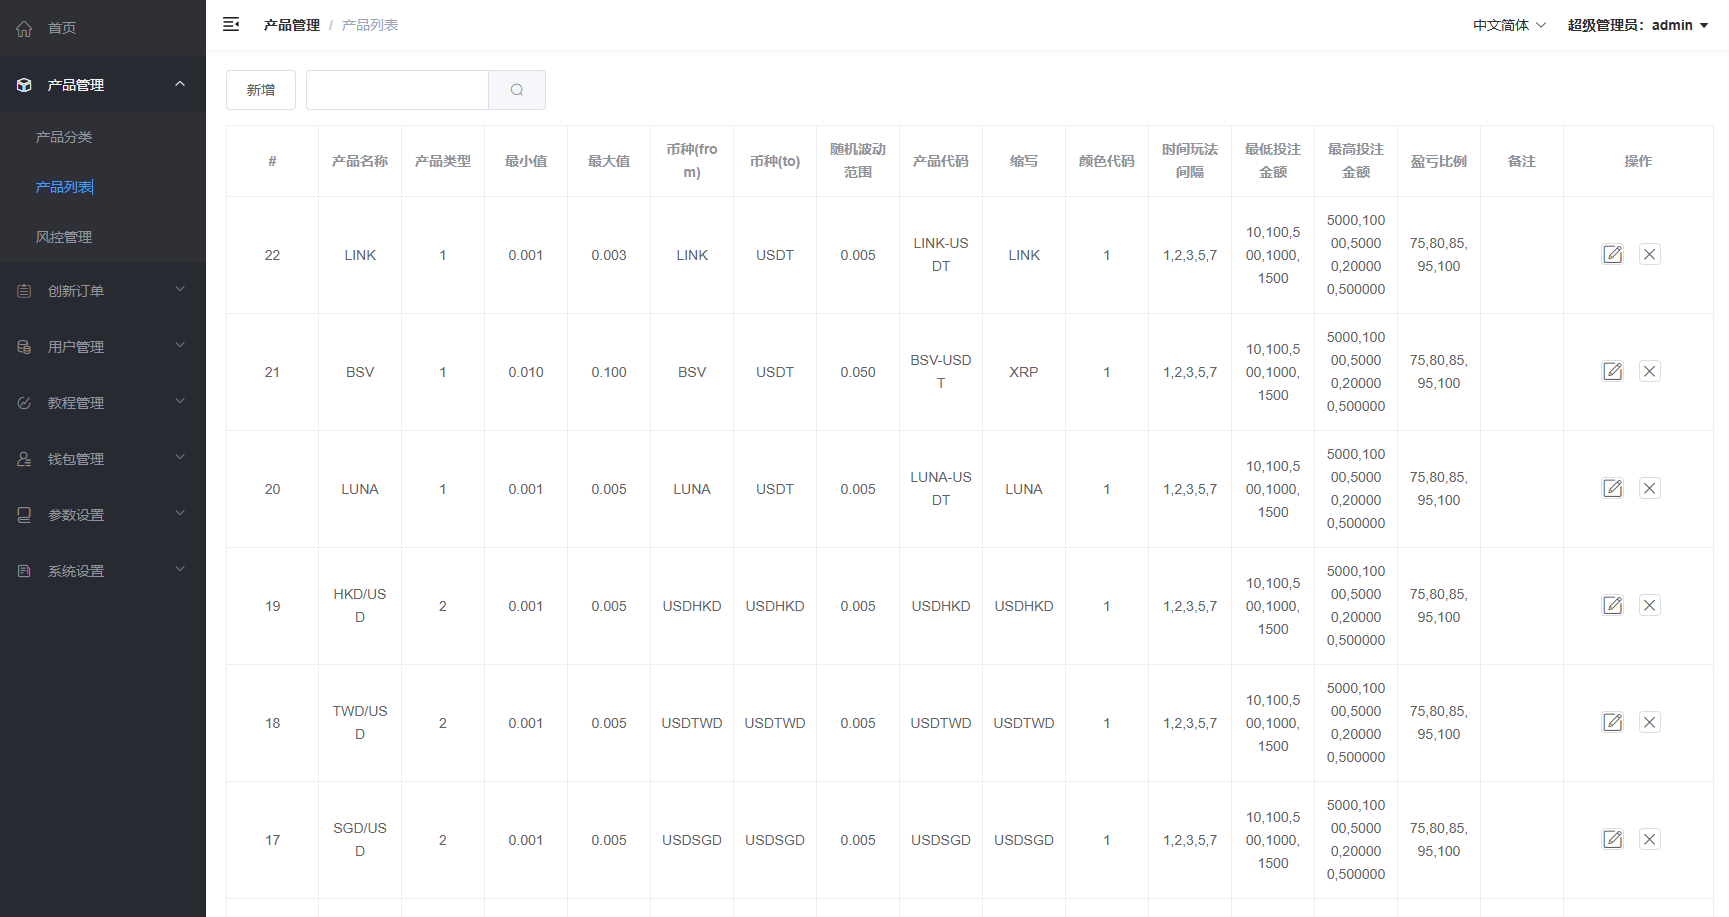Focus the product search input field
The width and height of the screenshot is (1729, 917).
(397, 90)
